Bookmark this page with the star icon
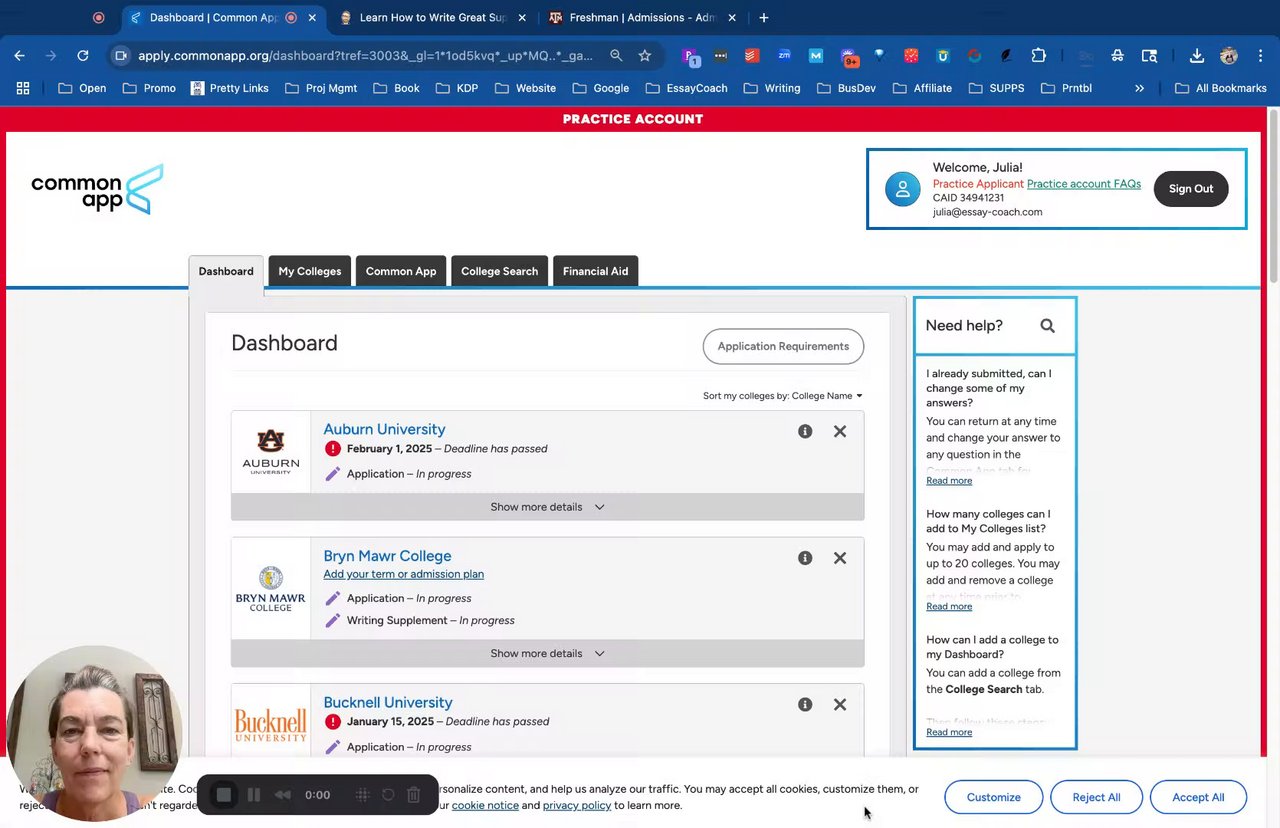Viewport: 1280px width, 828px height. click(645, 56)
